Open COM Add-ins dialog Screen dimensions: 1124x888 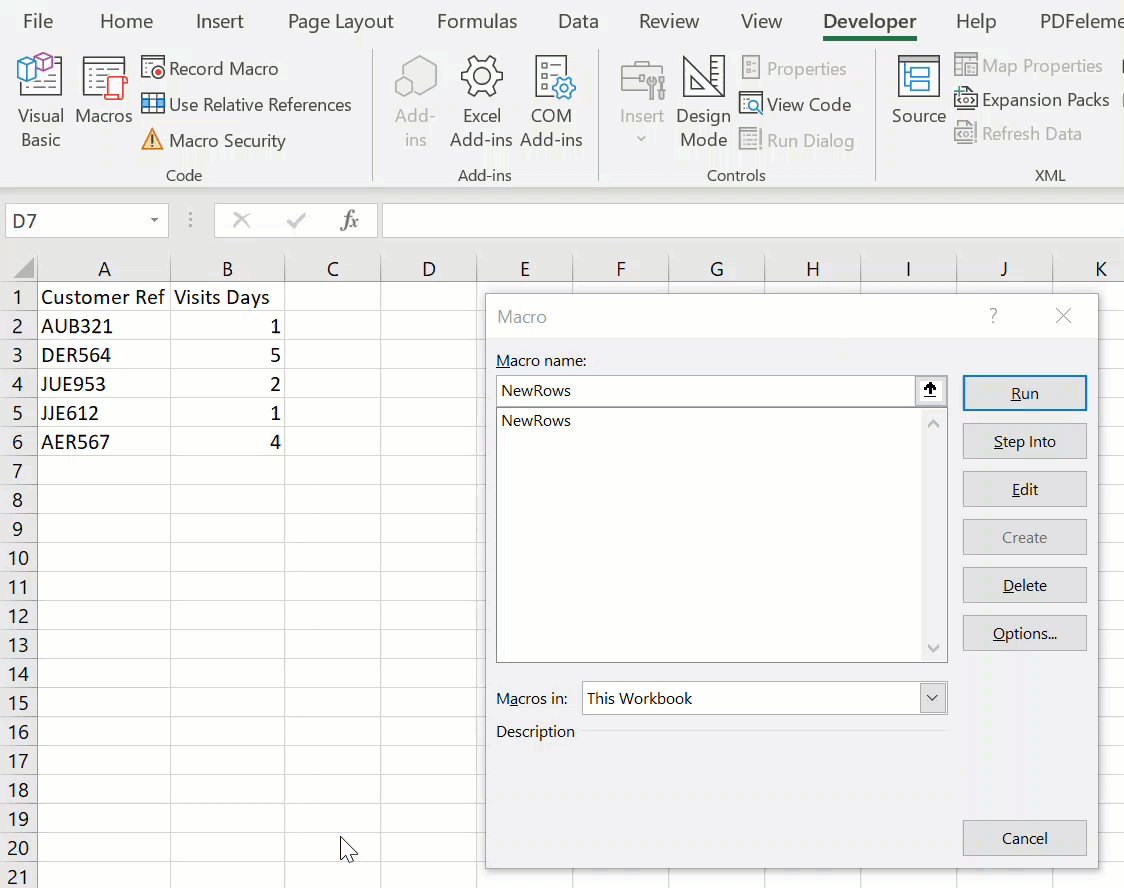pos(551,101)
